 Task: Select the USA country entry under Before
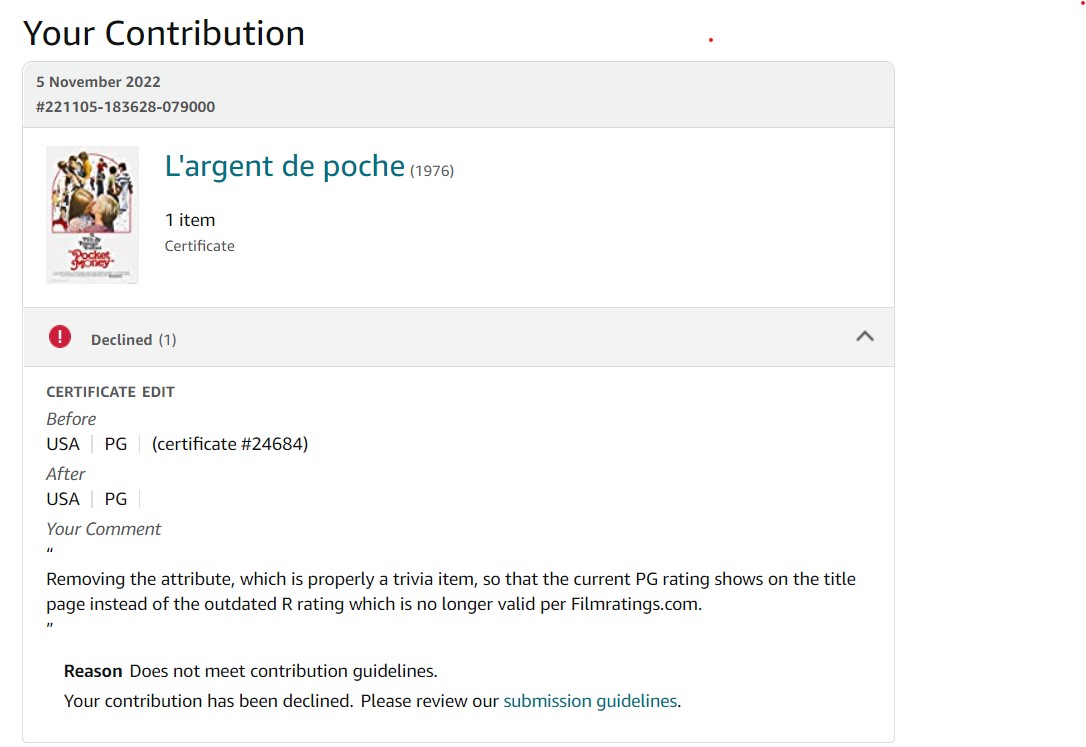point(62,443)
